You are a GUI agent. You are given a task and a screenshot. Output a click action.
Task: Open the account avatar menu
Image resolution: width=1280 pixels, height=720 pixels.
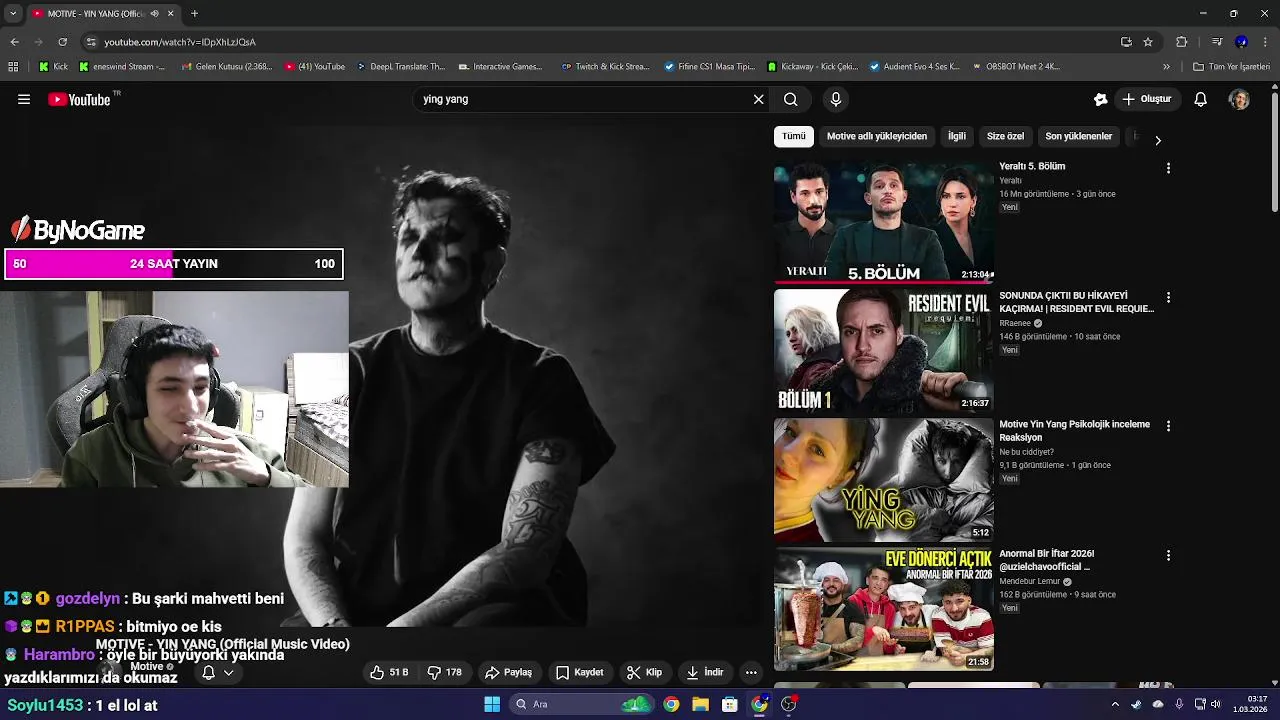(1239, 99)
